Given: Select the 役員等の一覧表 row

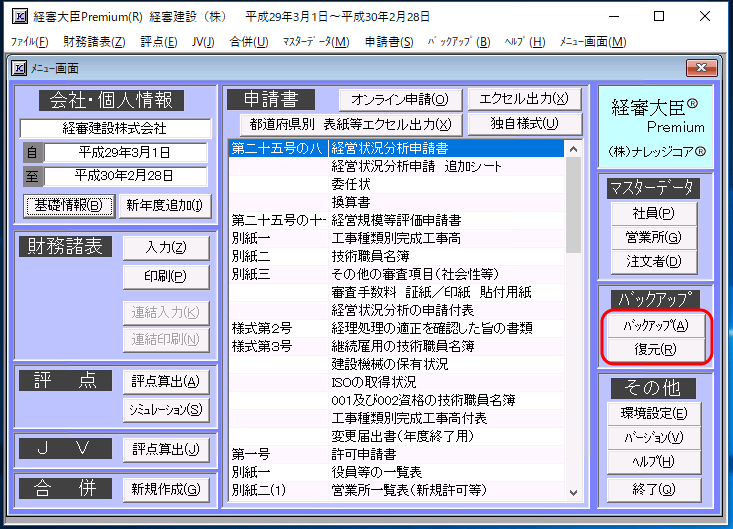Looking at the screenshot, I should point(396,472).
